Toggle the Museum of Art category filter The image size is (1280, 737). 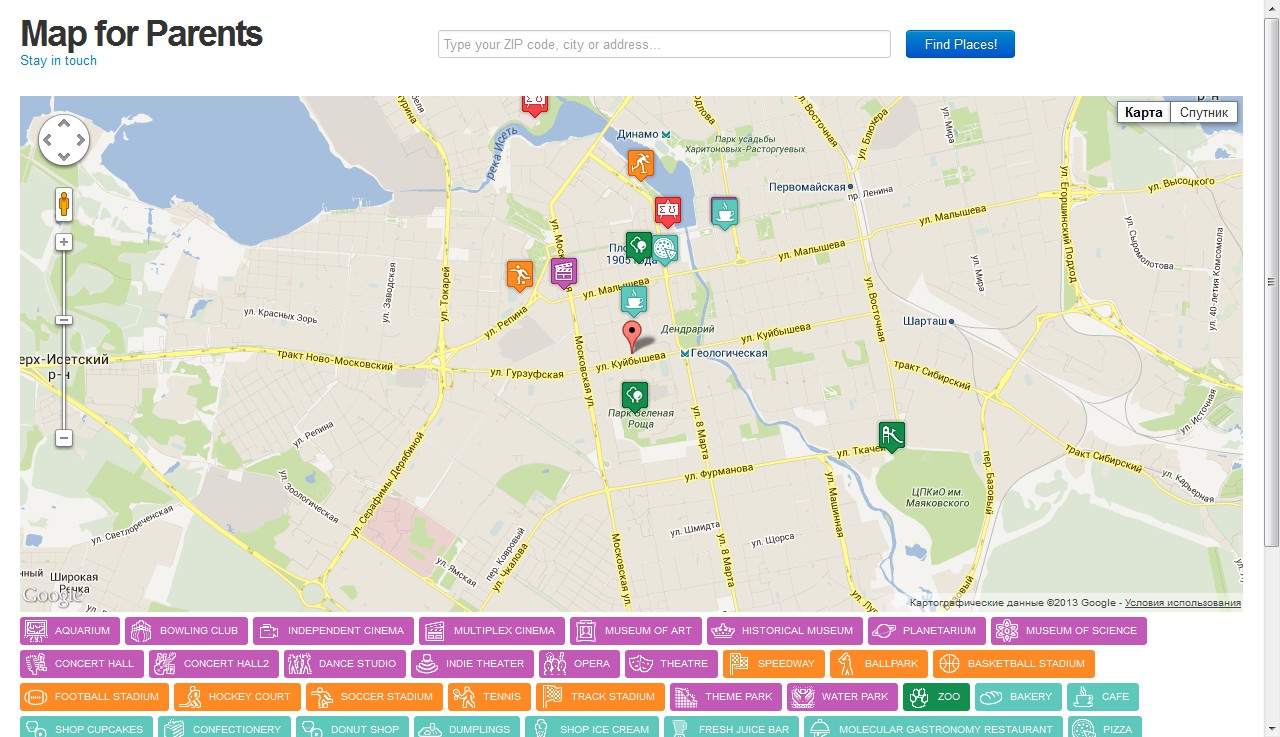636,631
